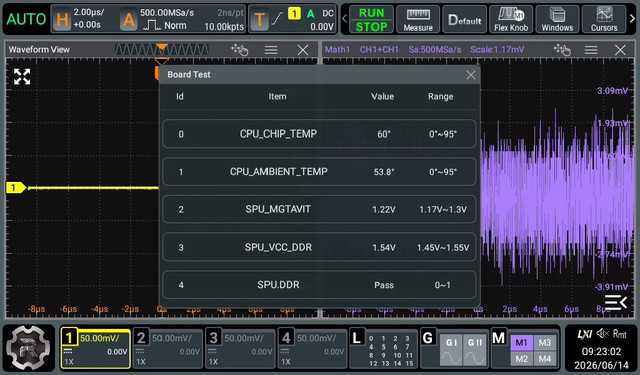This screenshot has height=375, width=640.
Task: Close the Board Test dialog
Action: [471, 75]
